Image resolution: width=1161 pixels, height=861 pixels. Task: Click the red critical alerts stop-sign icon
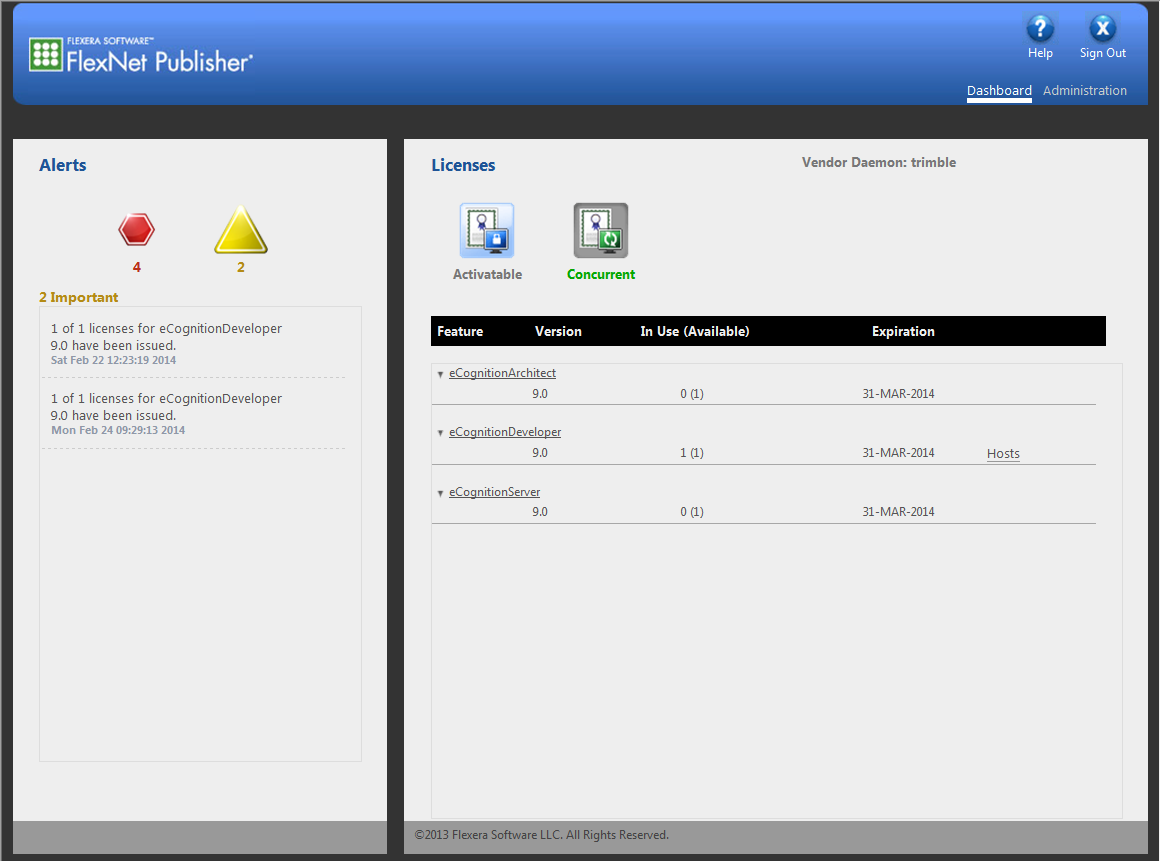[136, 230]
